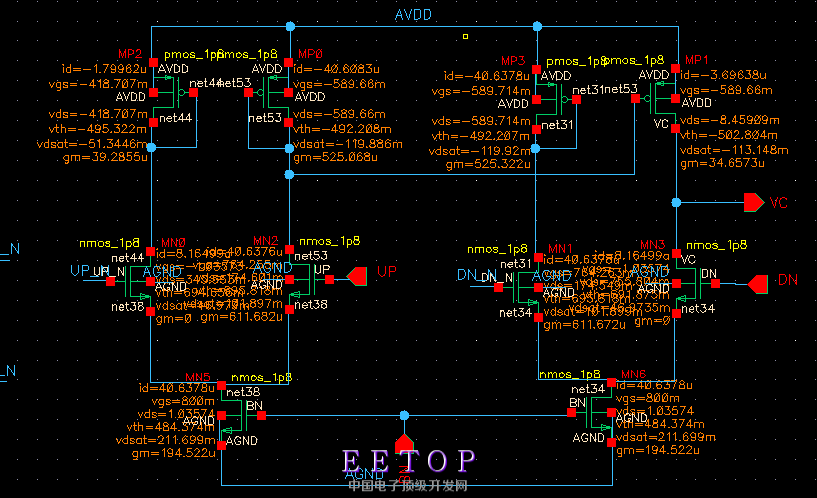817x498 pixels.
Task: Click the nmos_1p8 cell label beside MN3
Action: 716,245
